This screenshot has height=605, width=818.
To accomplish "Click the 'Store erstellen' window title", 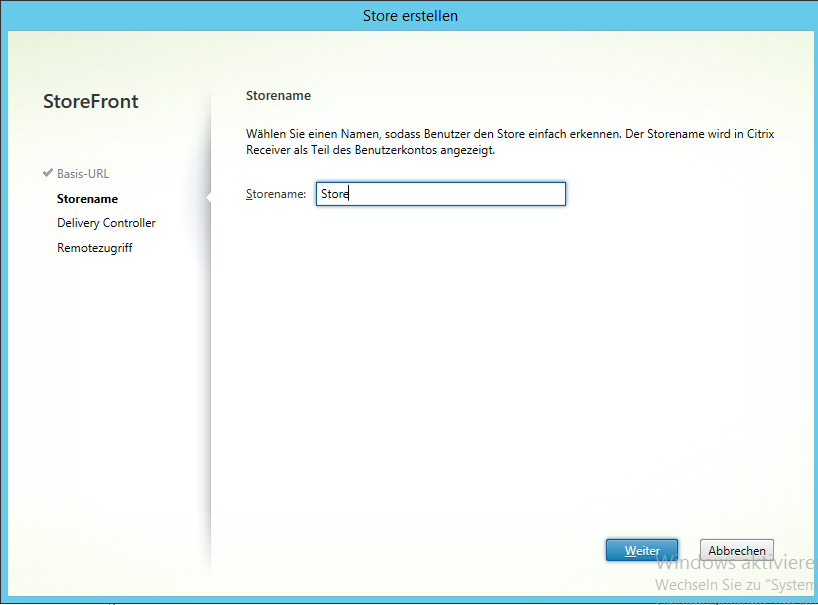I will [x=410, y=16].
